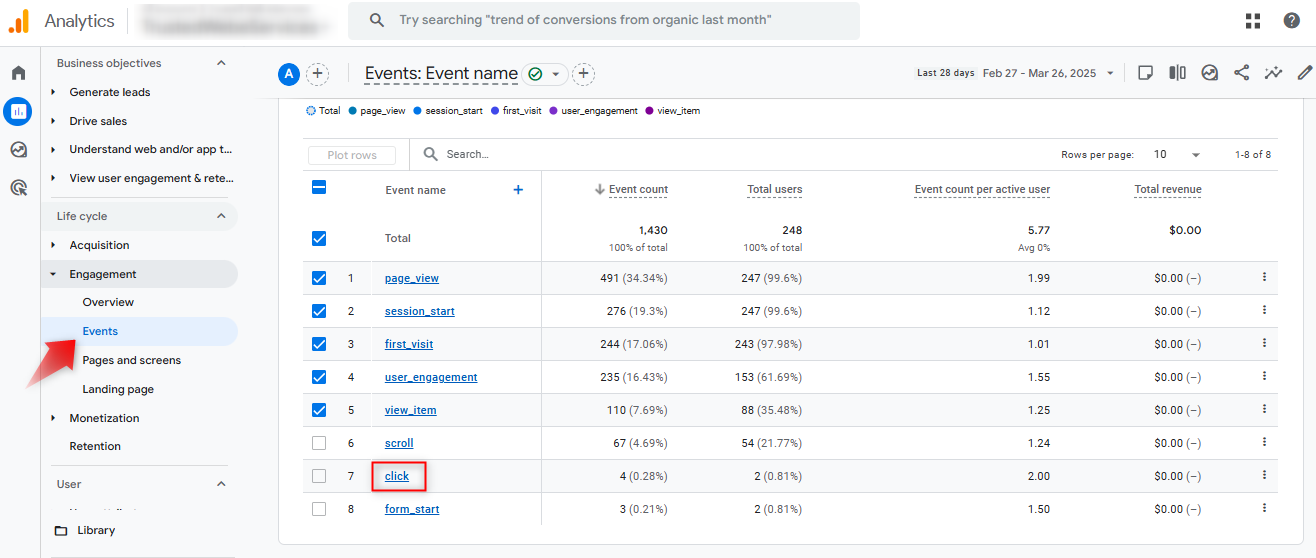This screenshot has width=1316, height=558.
Task: Open the help question mark icon
Action: [x=1292, y=21]
